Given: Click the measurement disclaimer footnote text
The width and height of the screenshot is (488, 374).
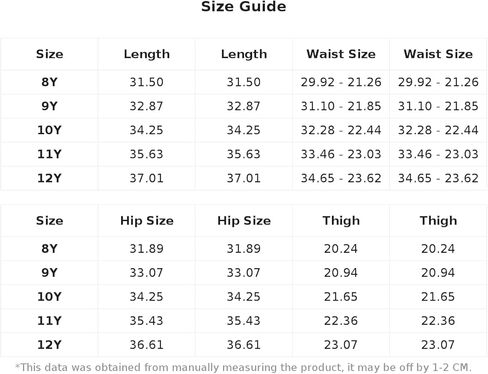Looking at the screenshot, I should pos(244,367).
